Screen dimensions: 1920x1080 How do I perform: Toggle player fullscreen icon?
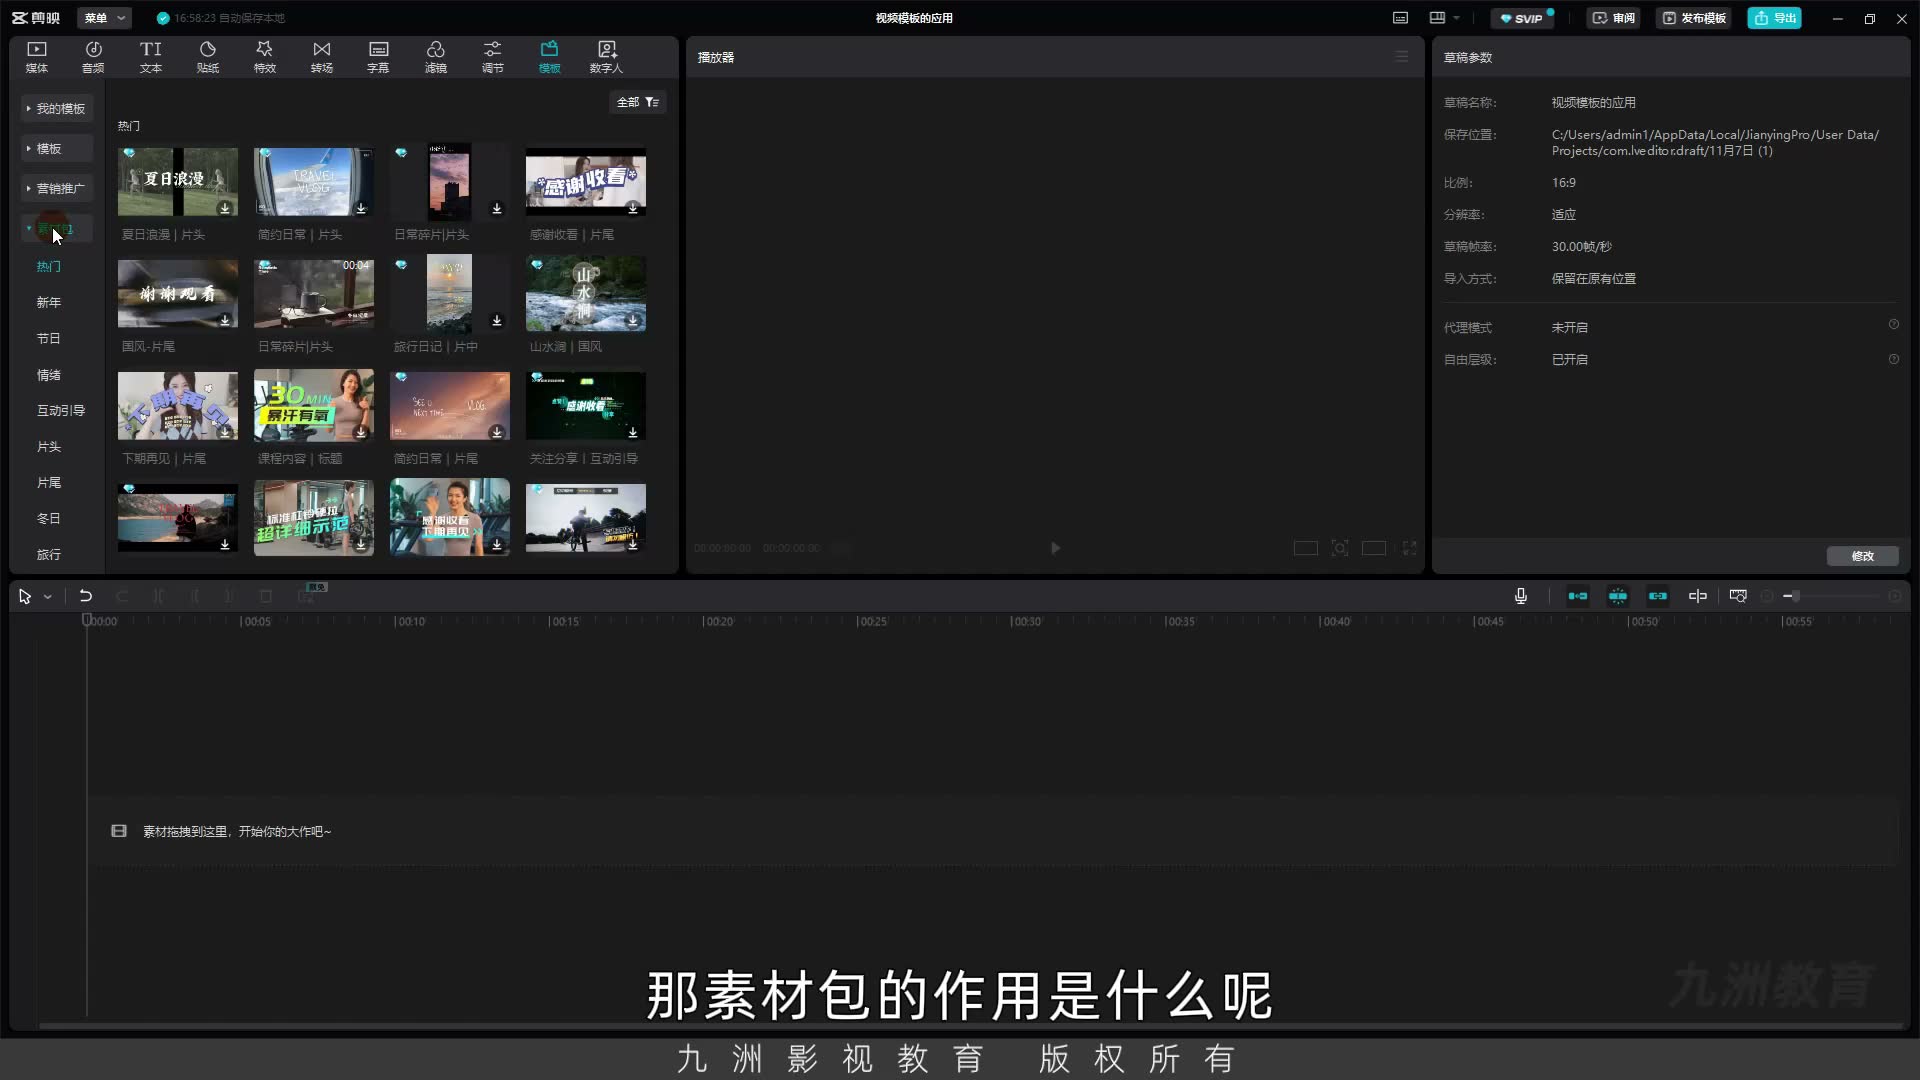pos(1409,548)
